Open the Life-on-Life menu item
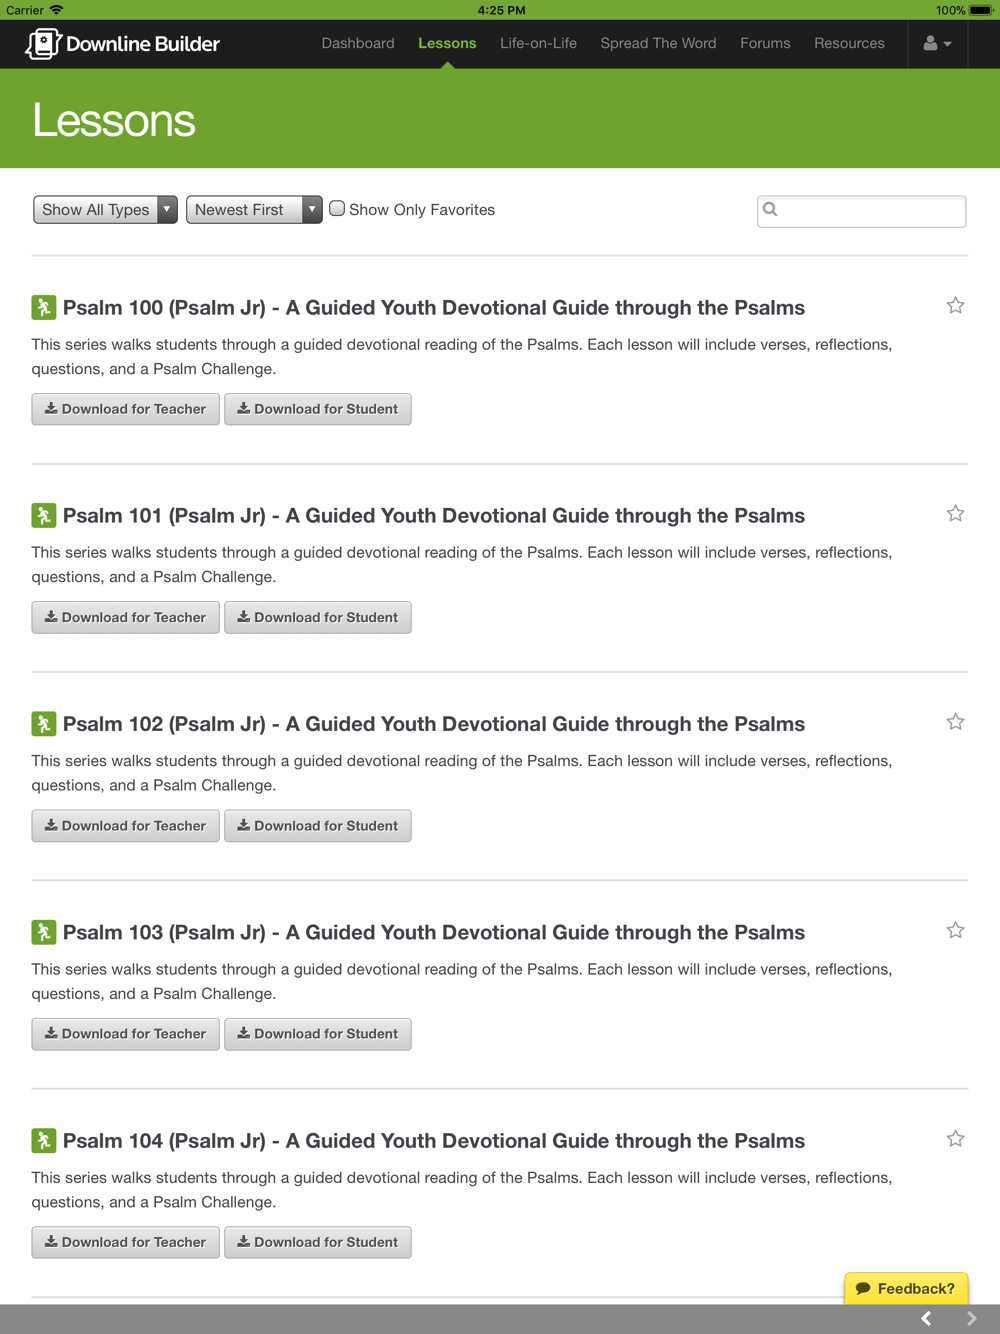 click(x=538, y=44)
